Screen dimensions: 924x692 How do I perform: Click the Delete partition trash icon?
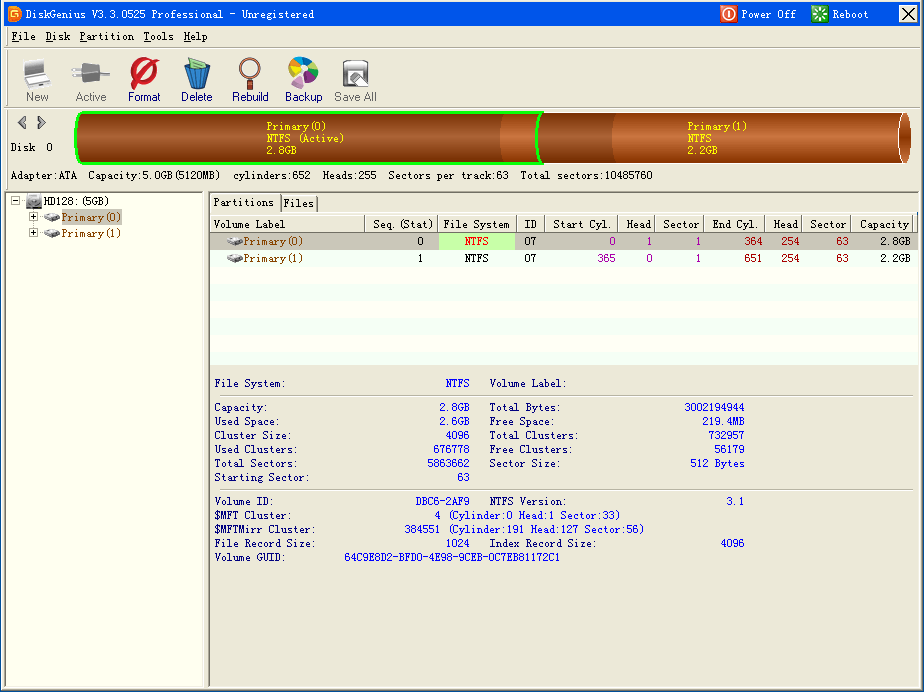197,73
